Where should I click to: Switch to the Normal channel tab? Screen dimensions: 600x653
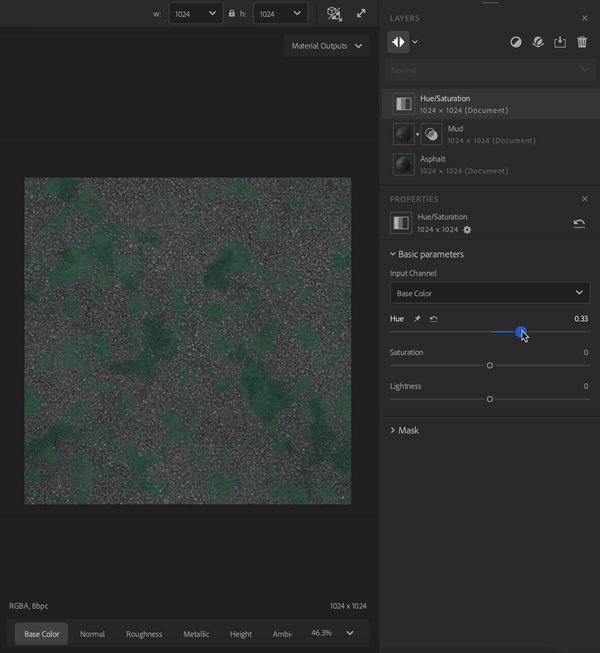(x=92, y=634)
